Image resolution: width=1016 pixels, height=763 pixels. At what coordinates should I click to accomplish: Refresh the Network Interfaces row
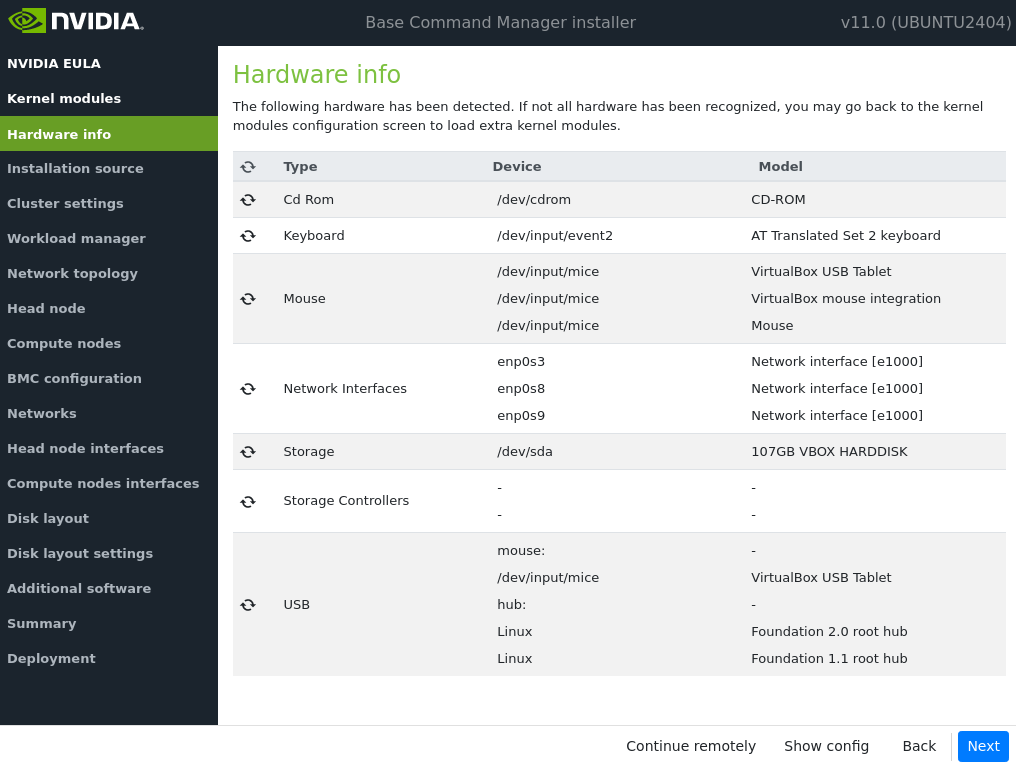click(x=248, y=389)
